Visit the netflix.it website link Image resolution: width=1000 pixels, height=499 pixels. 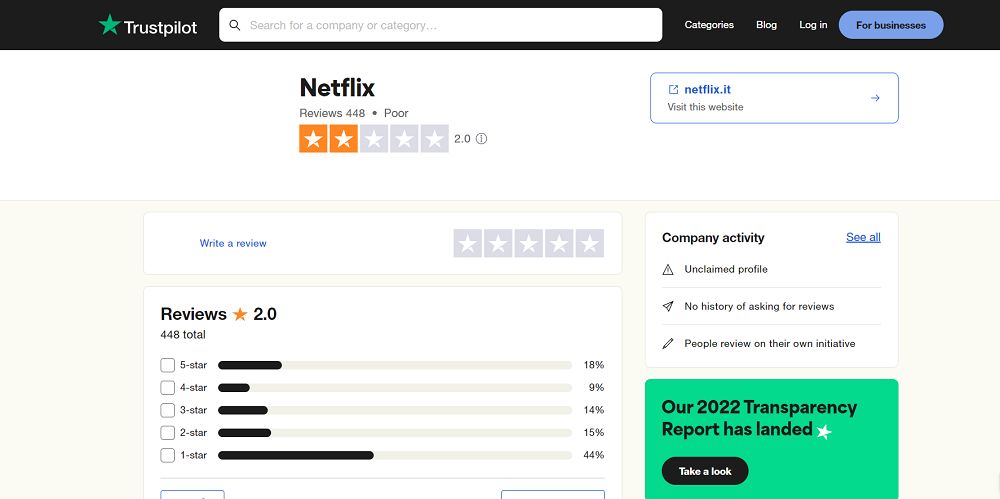pyautogui.click(x=707, y=89)
